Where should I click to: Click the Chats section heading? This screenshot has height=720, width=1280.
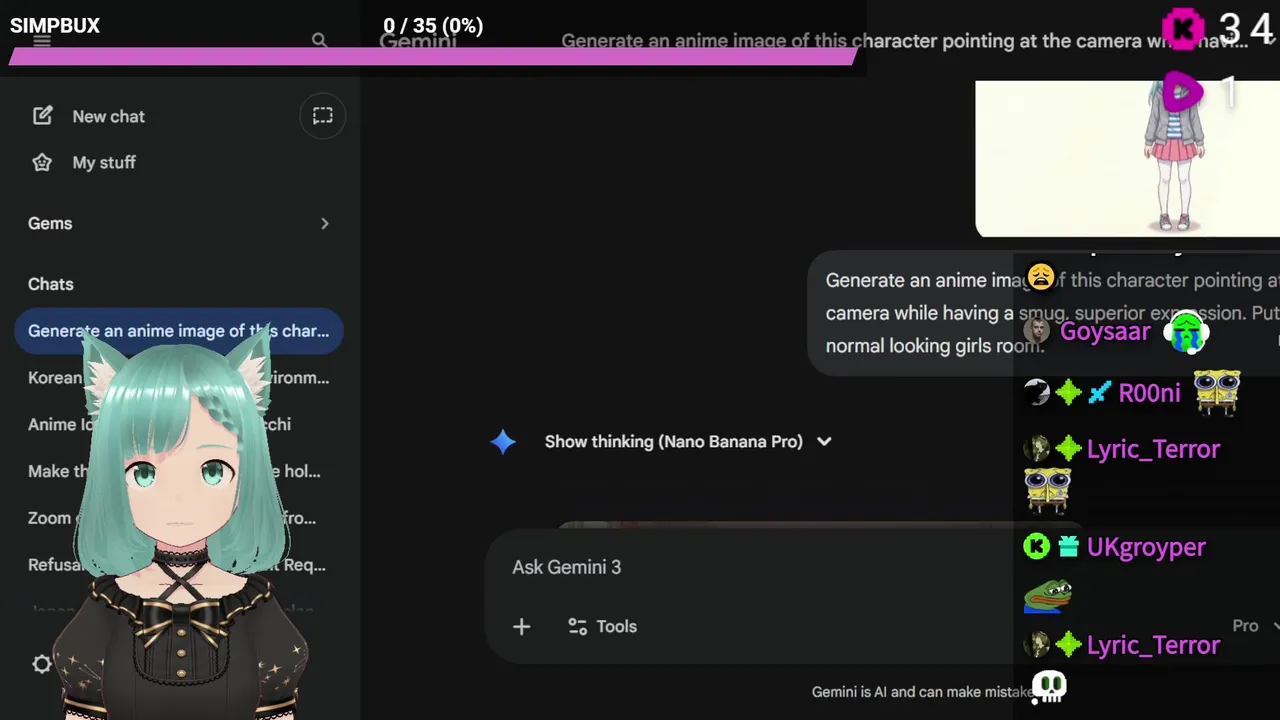[x=51, y=284]
